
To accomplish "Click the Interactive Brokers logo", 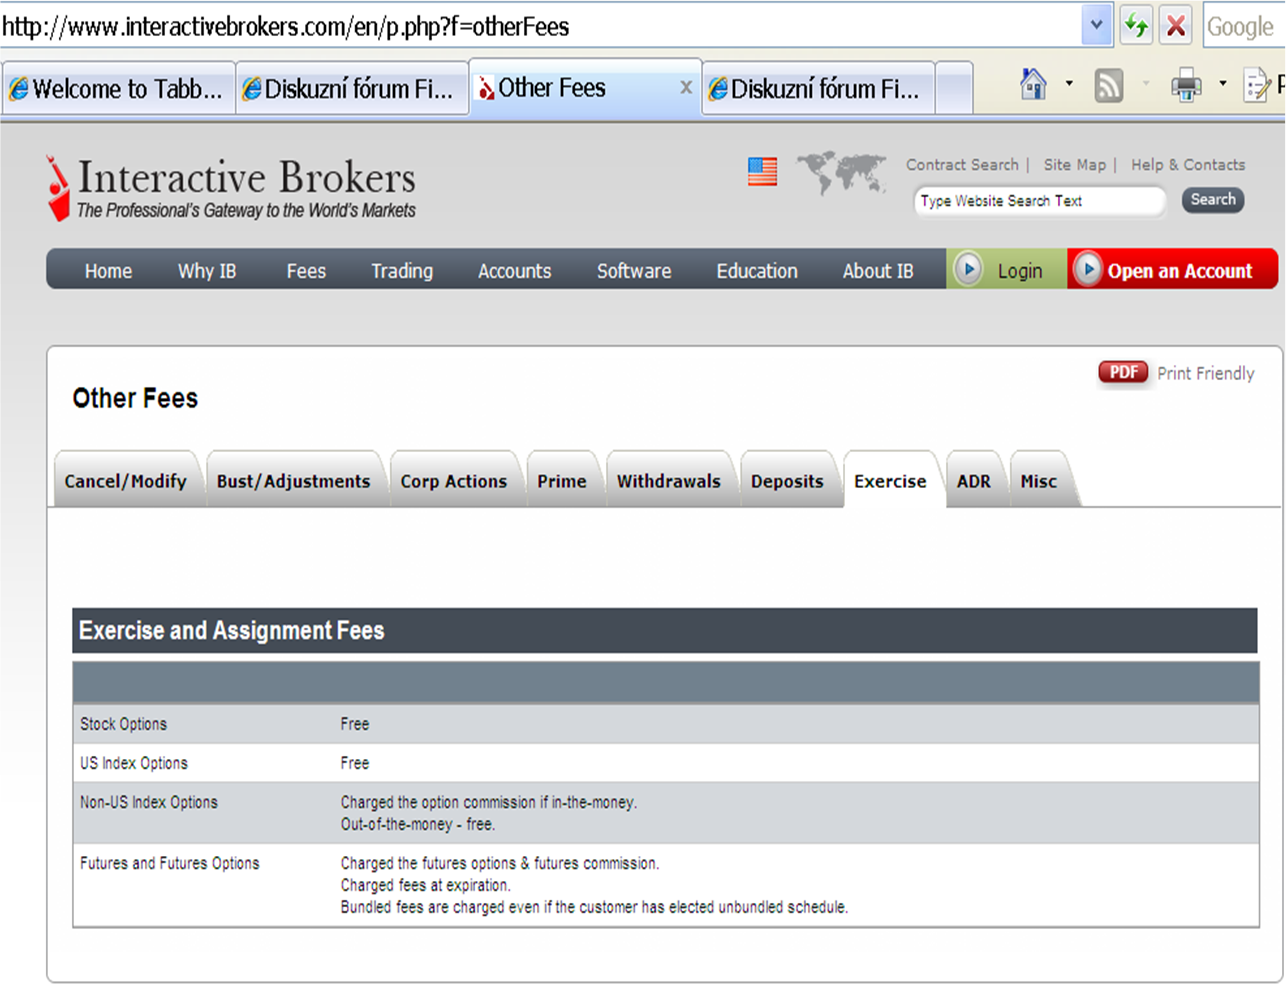I will pos(231,188).
